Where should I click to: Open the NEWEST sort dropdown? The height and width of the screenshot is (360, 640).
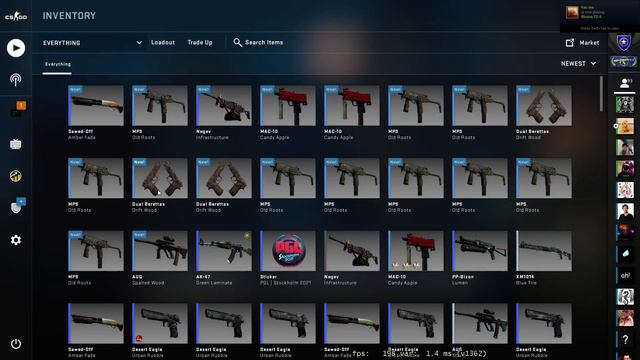pos(578,64)
